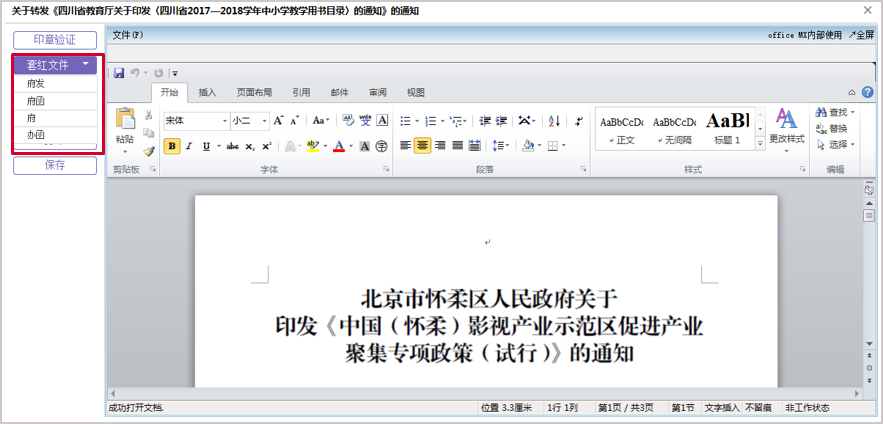Open the Line Spacing dropdown
Viewport: 883px width, 424px height.
tap(500, 146)
